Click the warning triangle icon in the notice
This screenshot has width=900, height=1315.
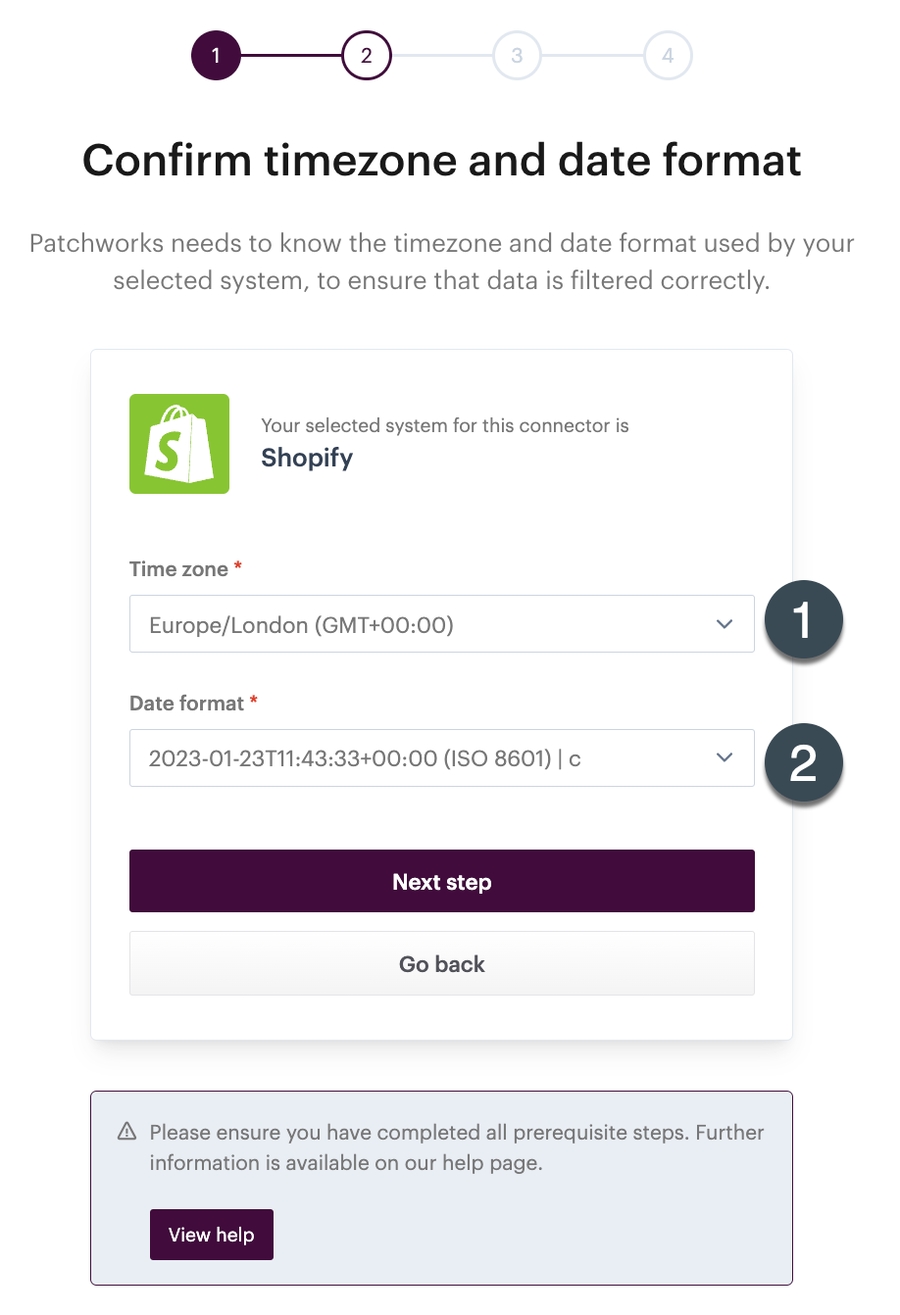click(x=126, y=1133)
